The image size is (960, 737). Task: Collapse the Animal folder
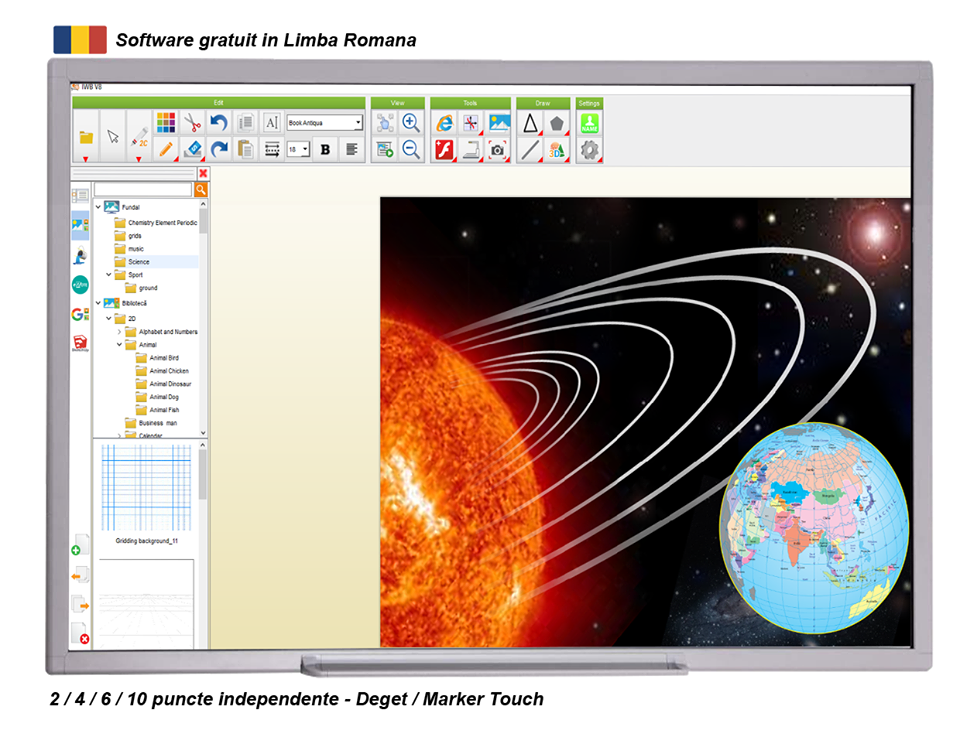pyautogui.click(x=120, y=345)
